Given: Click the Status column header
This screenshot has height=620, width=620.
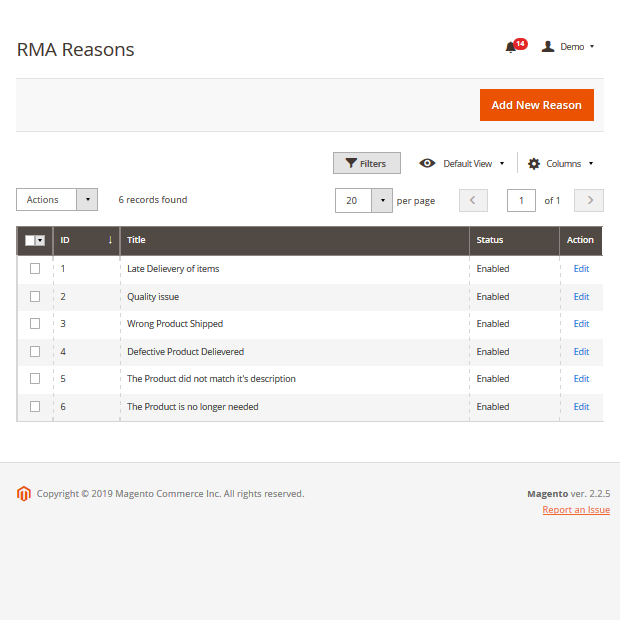Looking at the screenshot, I should 490,240.
